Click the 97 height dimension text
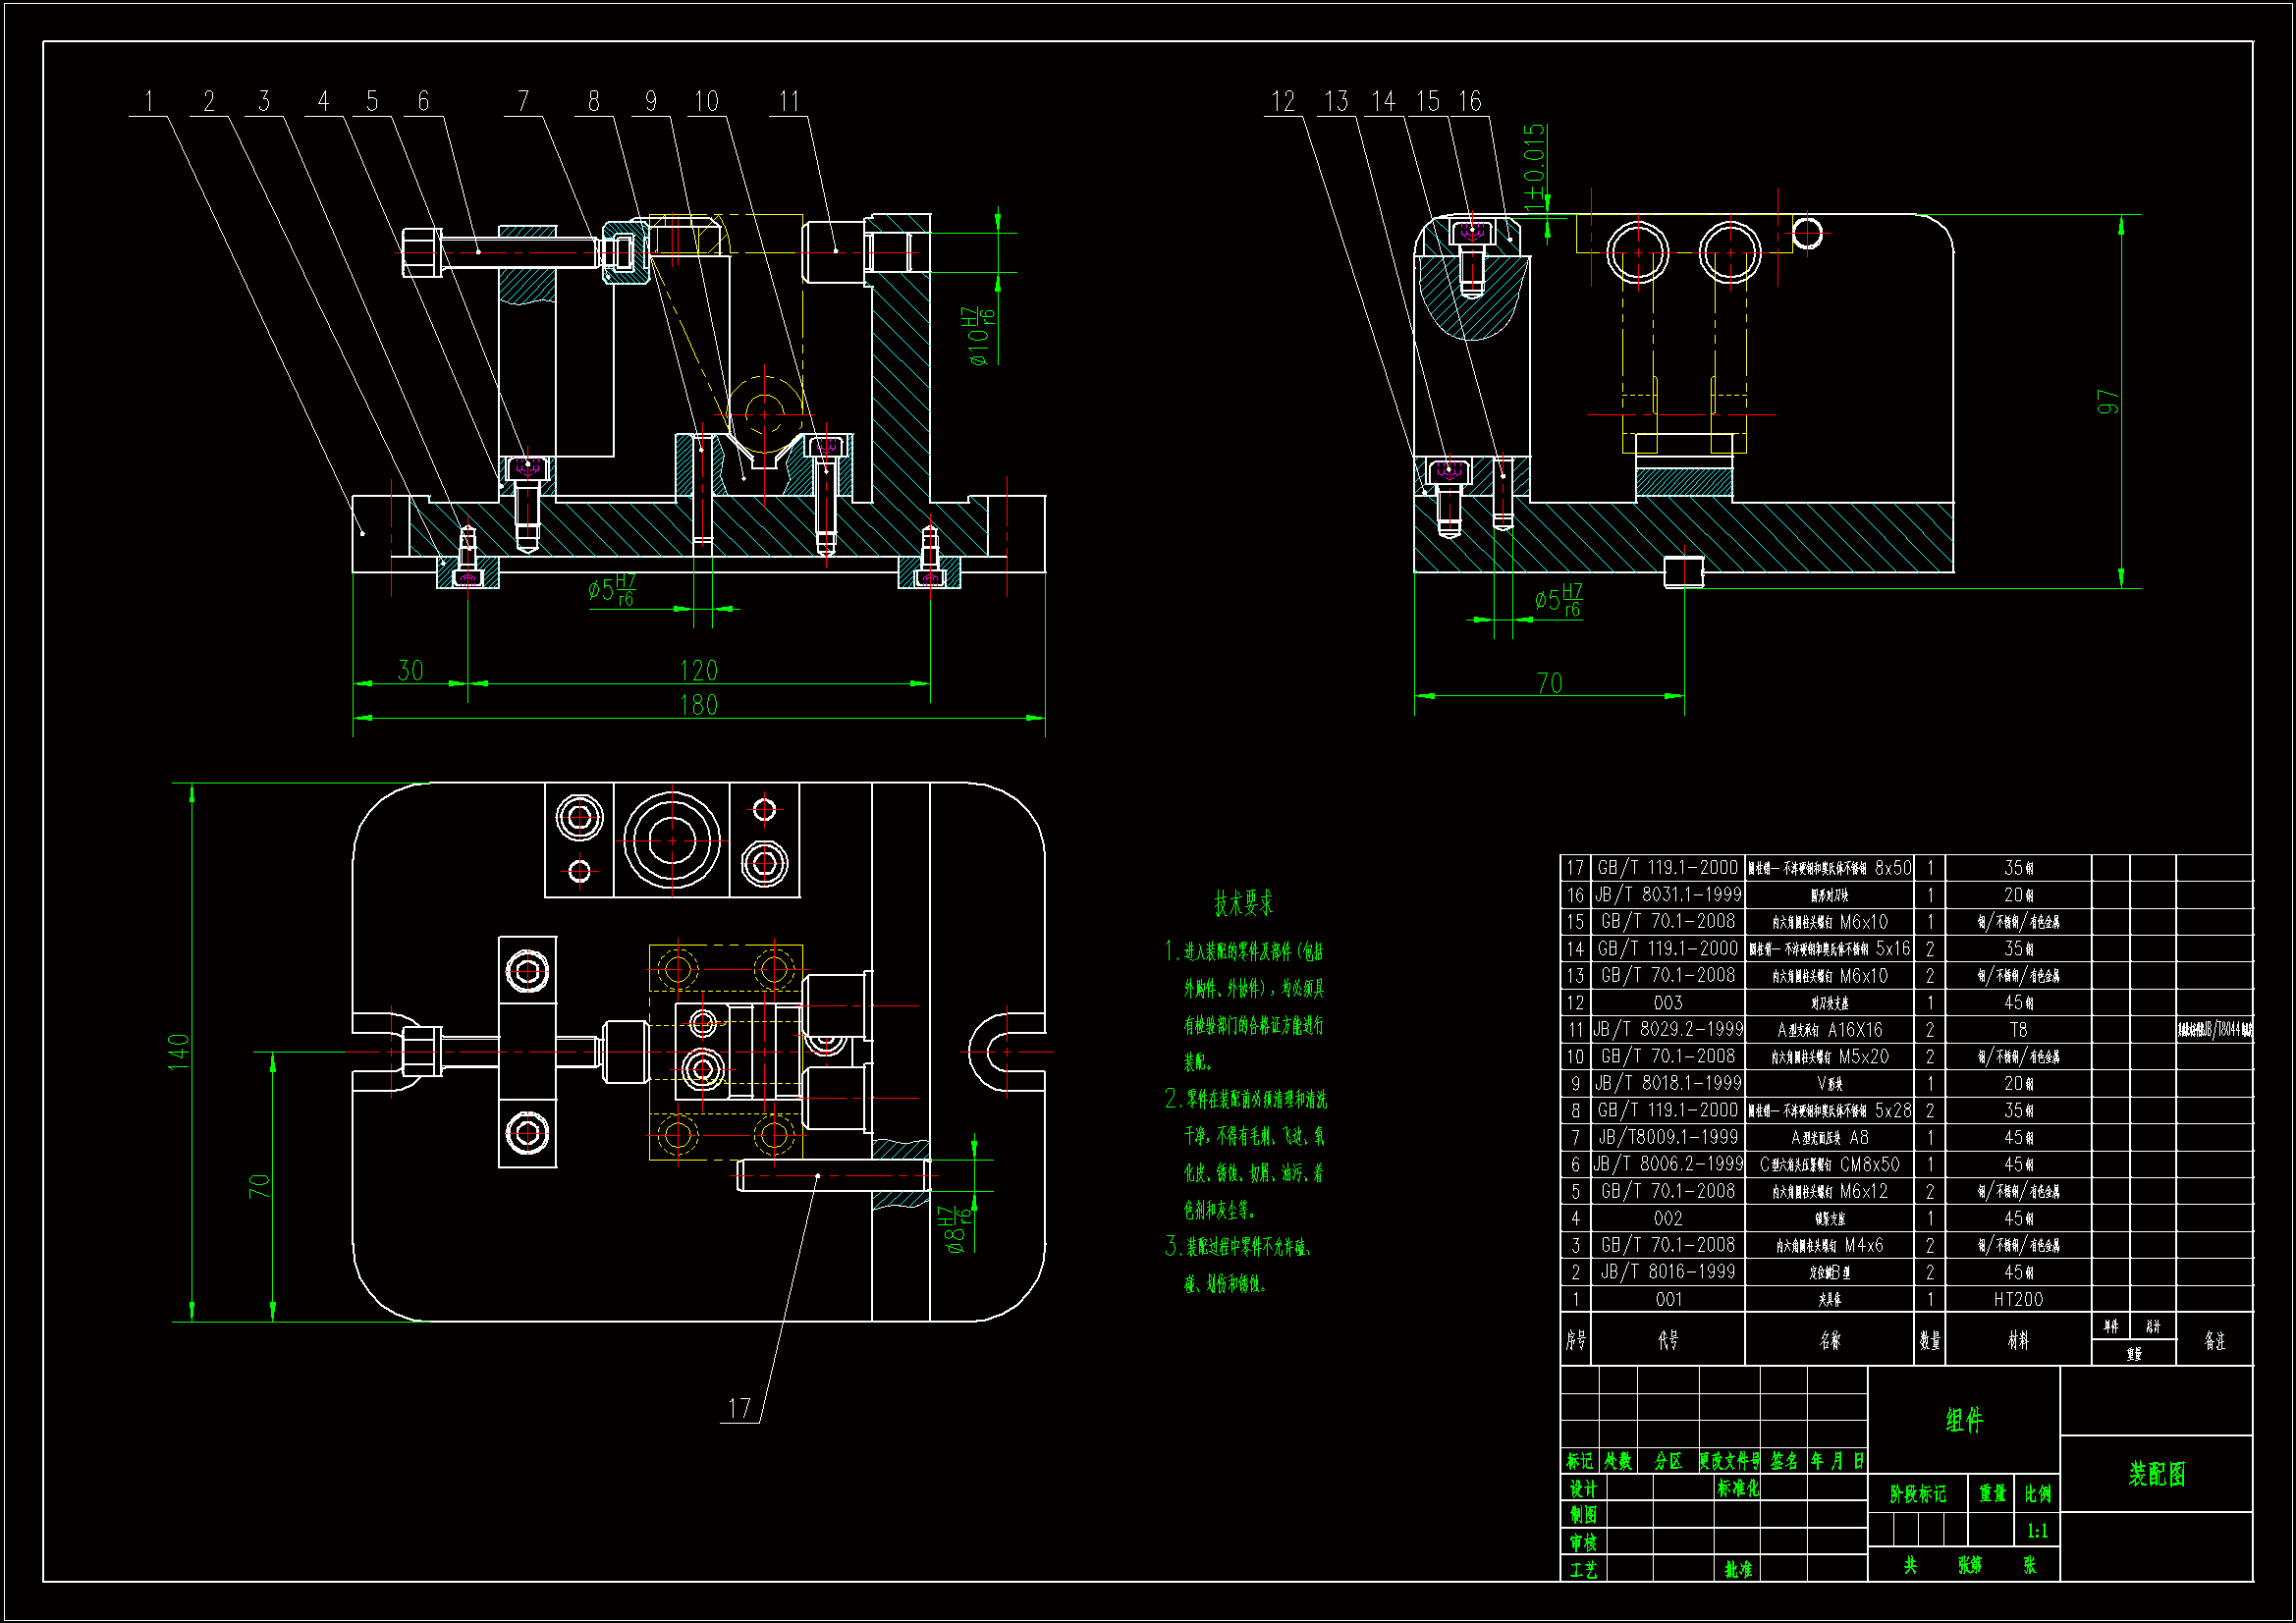2296x1623 pixels. pos(2107,402)
